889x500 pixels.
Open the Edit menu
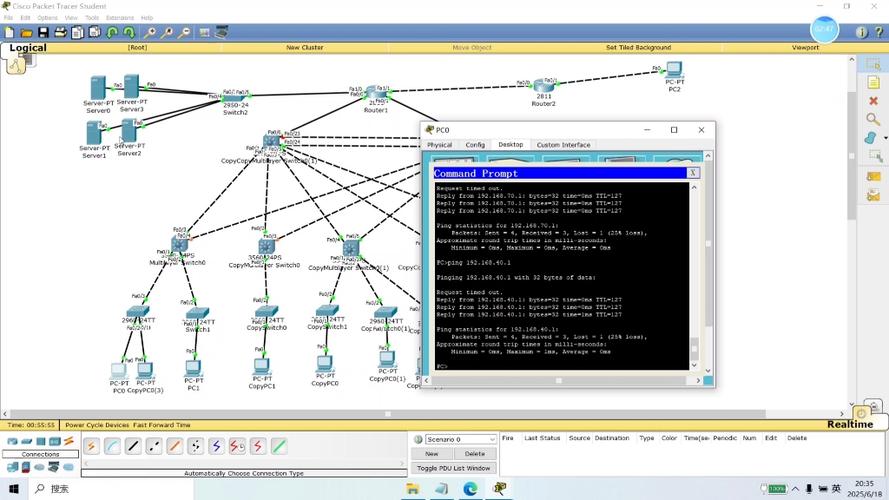(x=26, y=18)
